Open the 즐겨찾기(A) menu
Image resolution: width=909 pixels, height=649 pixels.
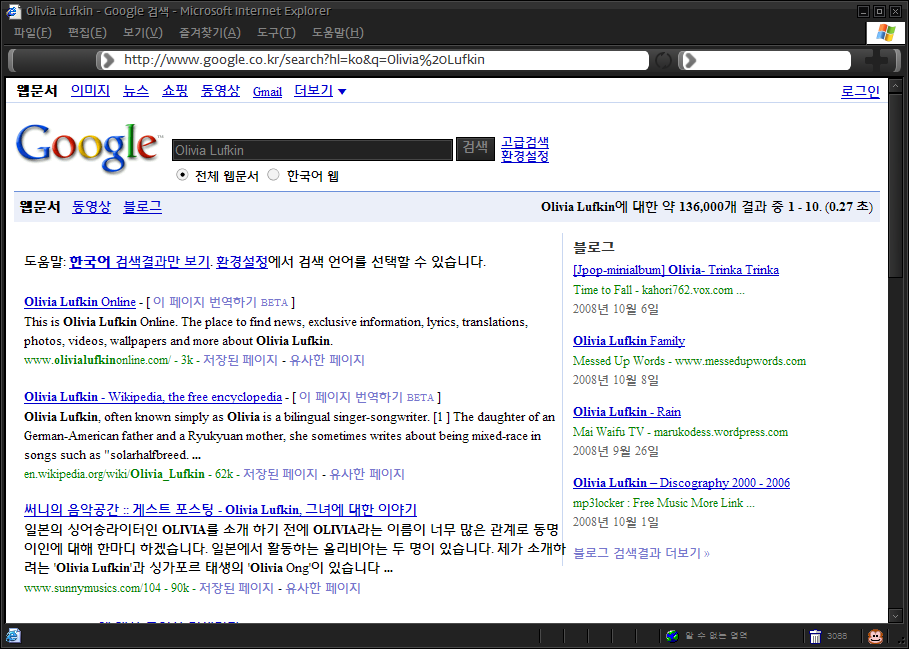[x=210, y=32]
